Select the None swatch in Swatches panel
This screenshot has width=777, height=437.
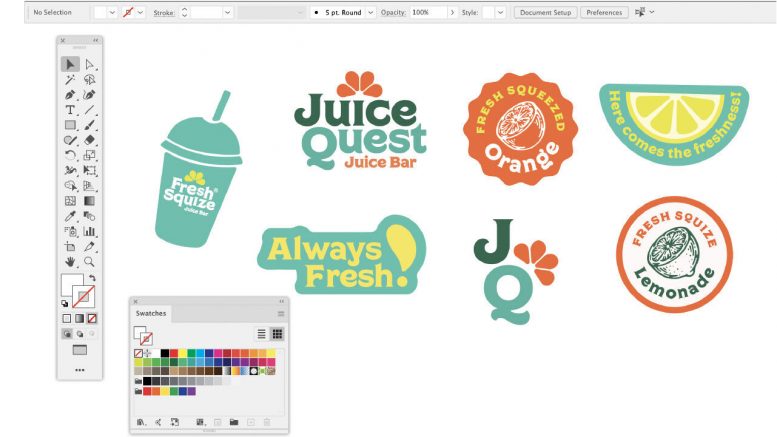coord(138,353)
